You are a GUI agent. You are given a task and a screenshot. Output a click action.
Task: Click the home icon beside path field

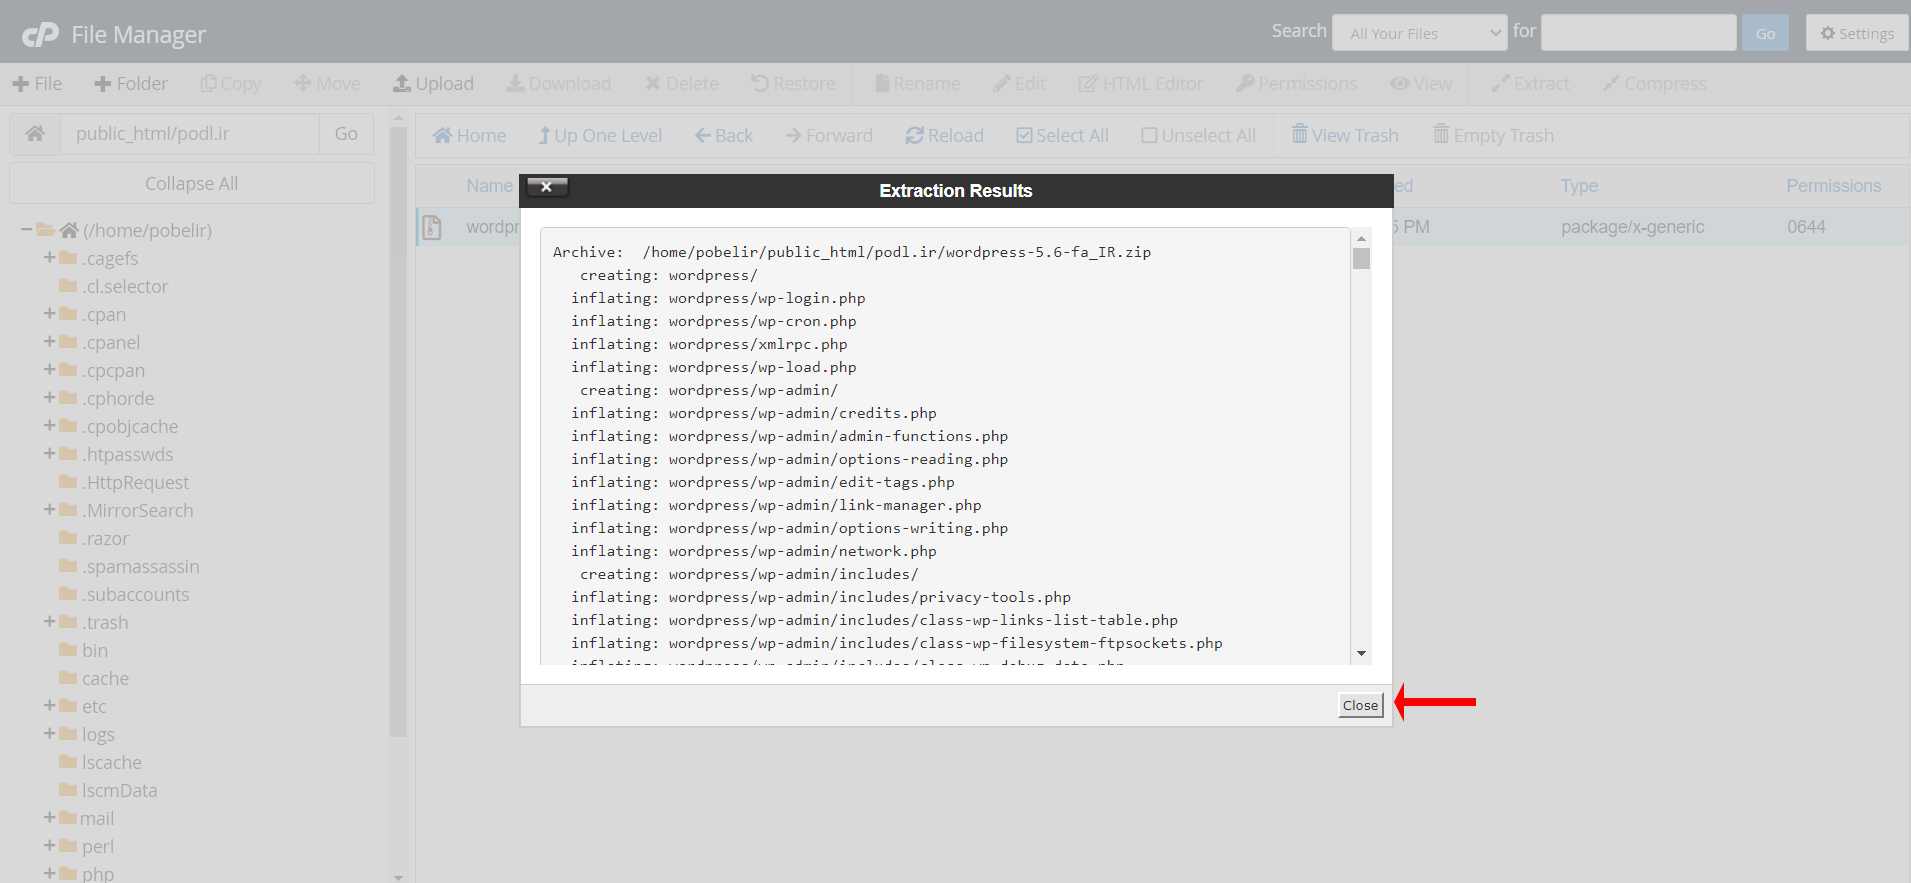point(35,134)
